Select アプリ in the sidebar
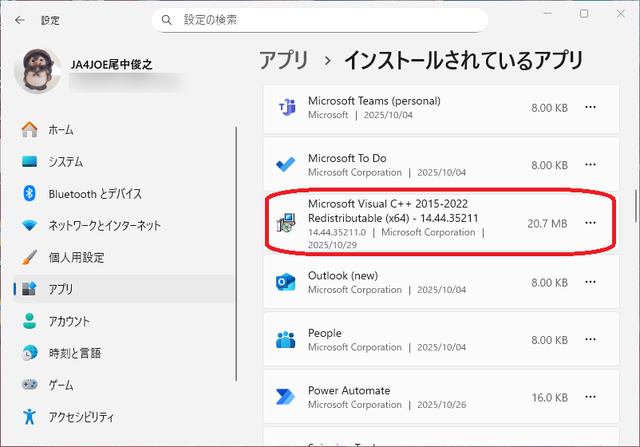Viewport: 640px width, 447px height. click(x=124, y=289)
